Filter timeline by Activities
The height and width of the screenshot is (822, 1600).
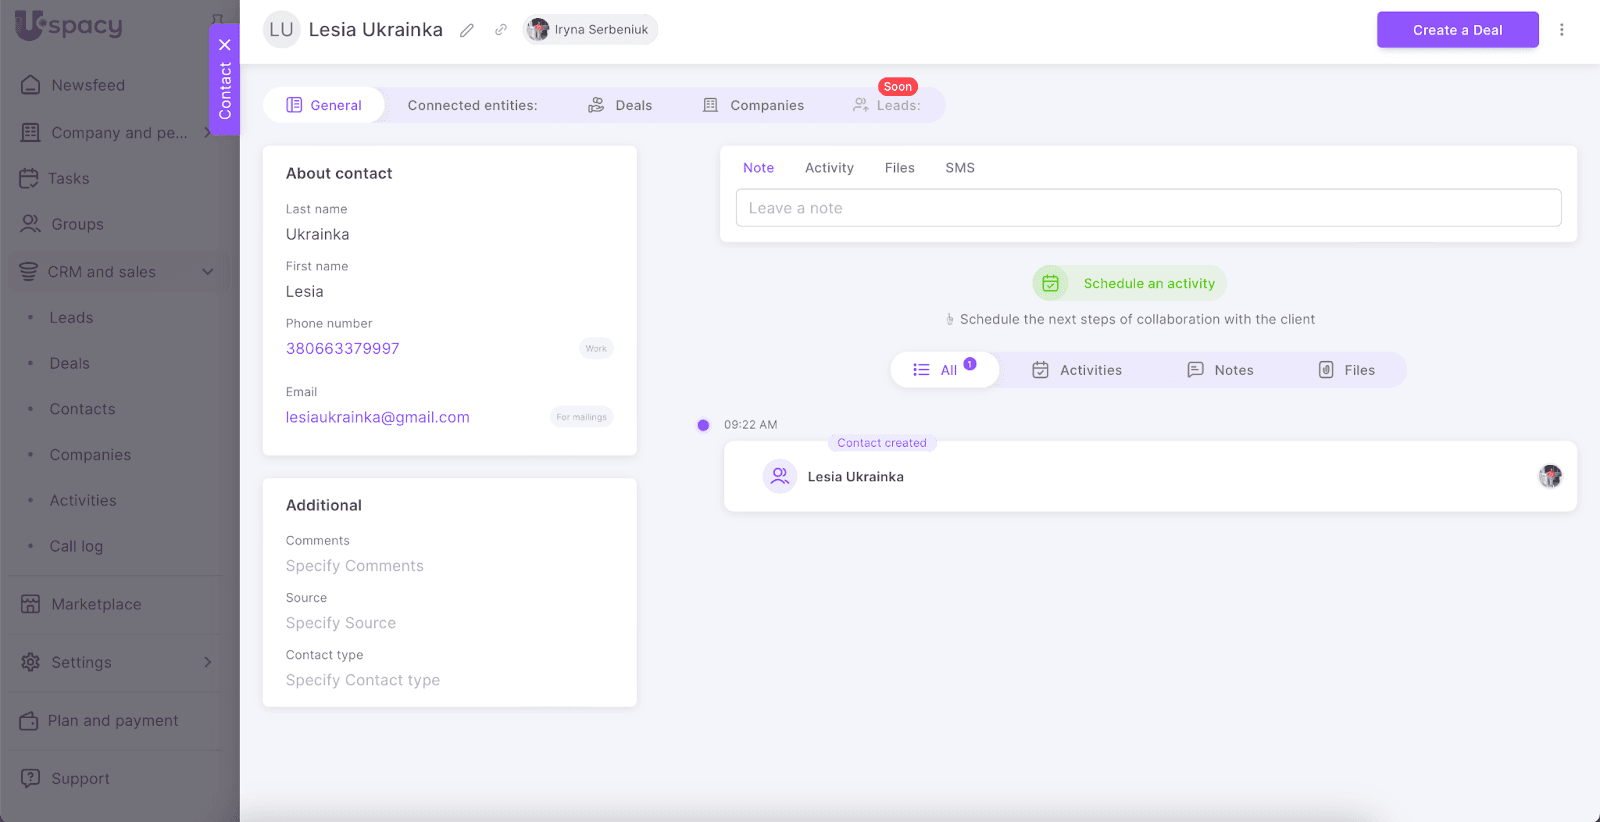(1077, 370)
